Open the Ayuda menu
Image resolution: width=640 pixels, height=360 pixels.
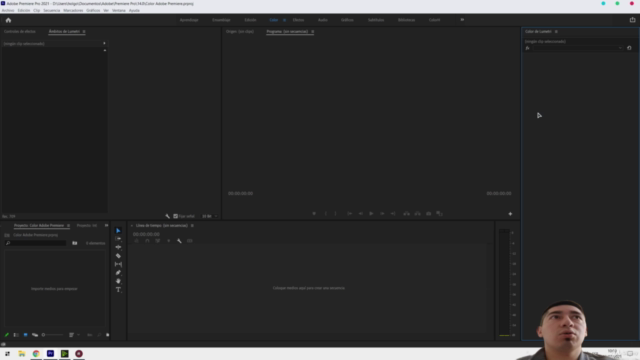point(134,11)
